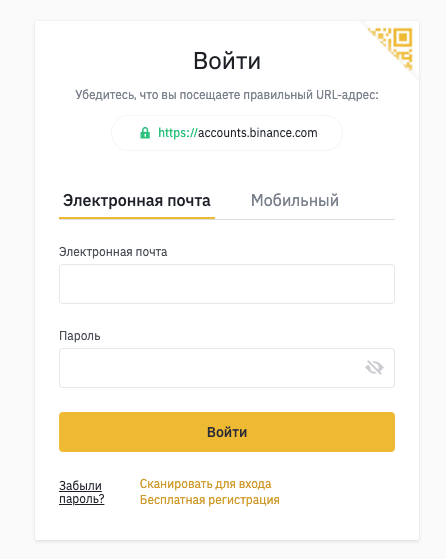Open QR code login via corner icon
The height and width of the screenshot is (559, 446).
394,47
